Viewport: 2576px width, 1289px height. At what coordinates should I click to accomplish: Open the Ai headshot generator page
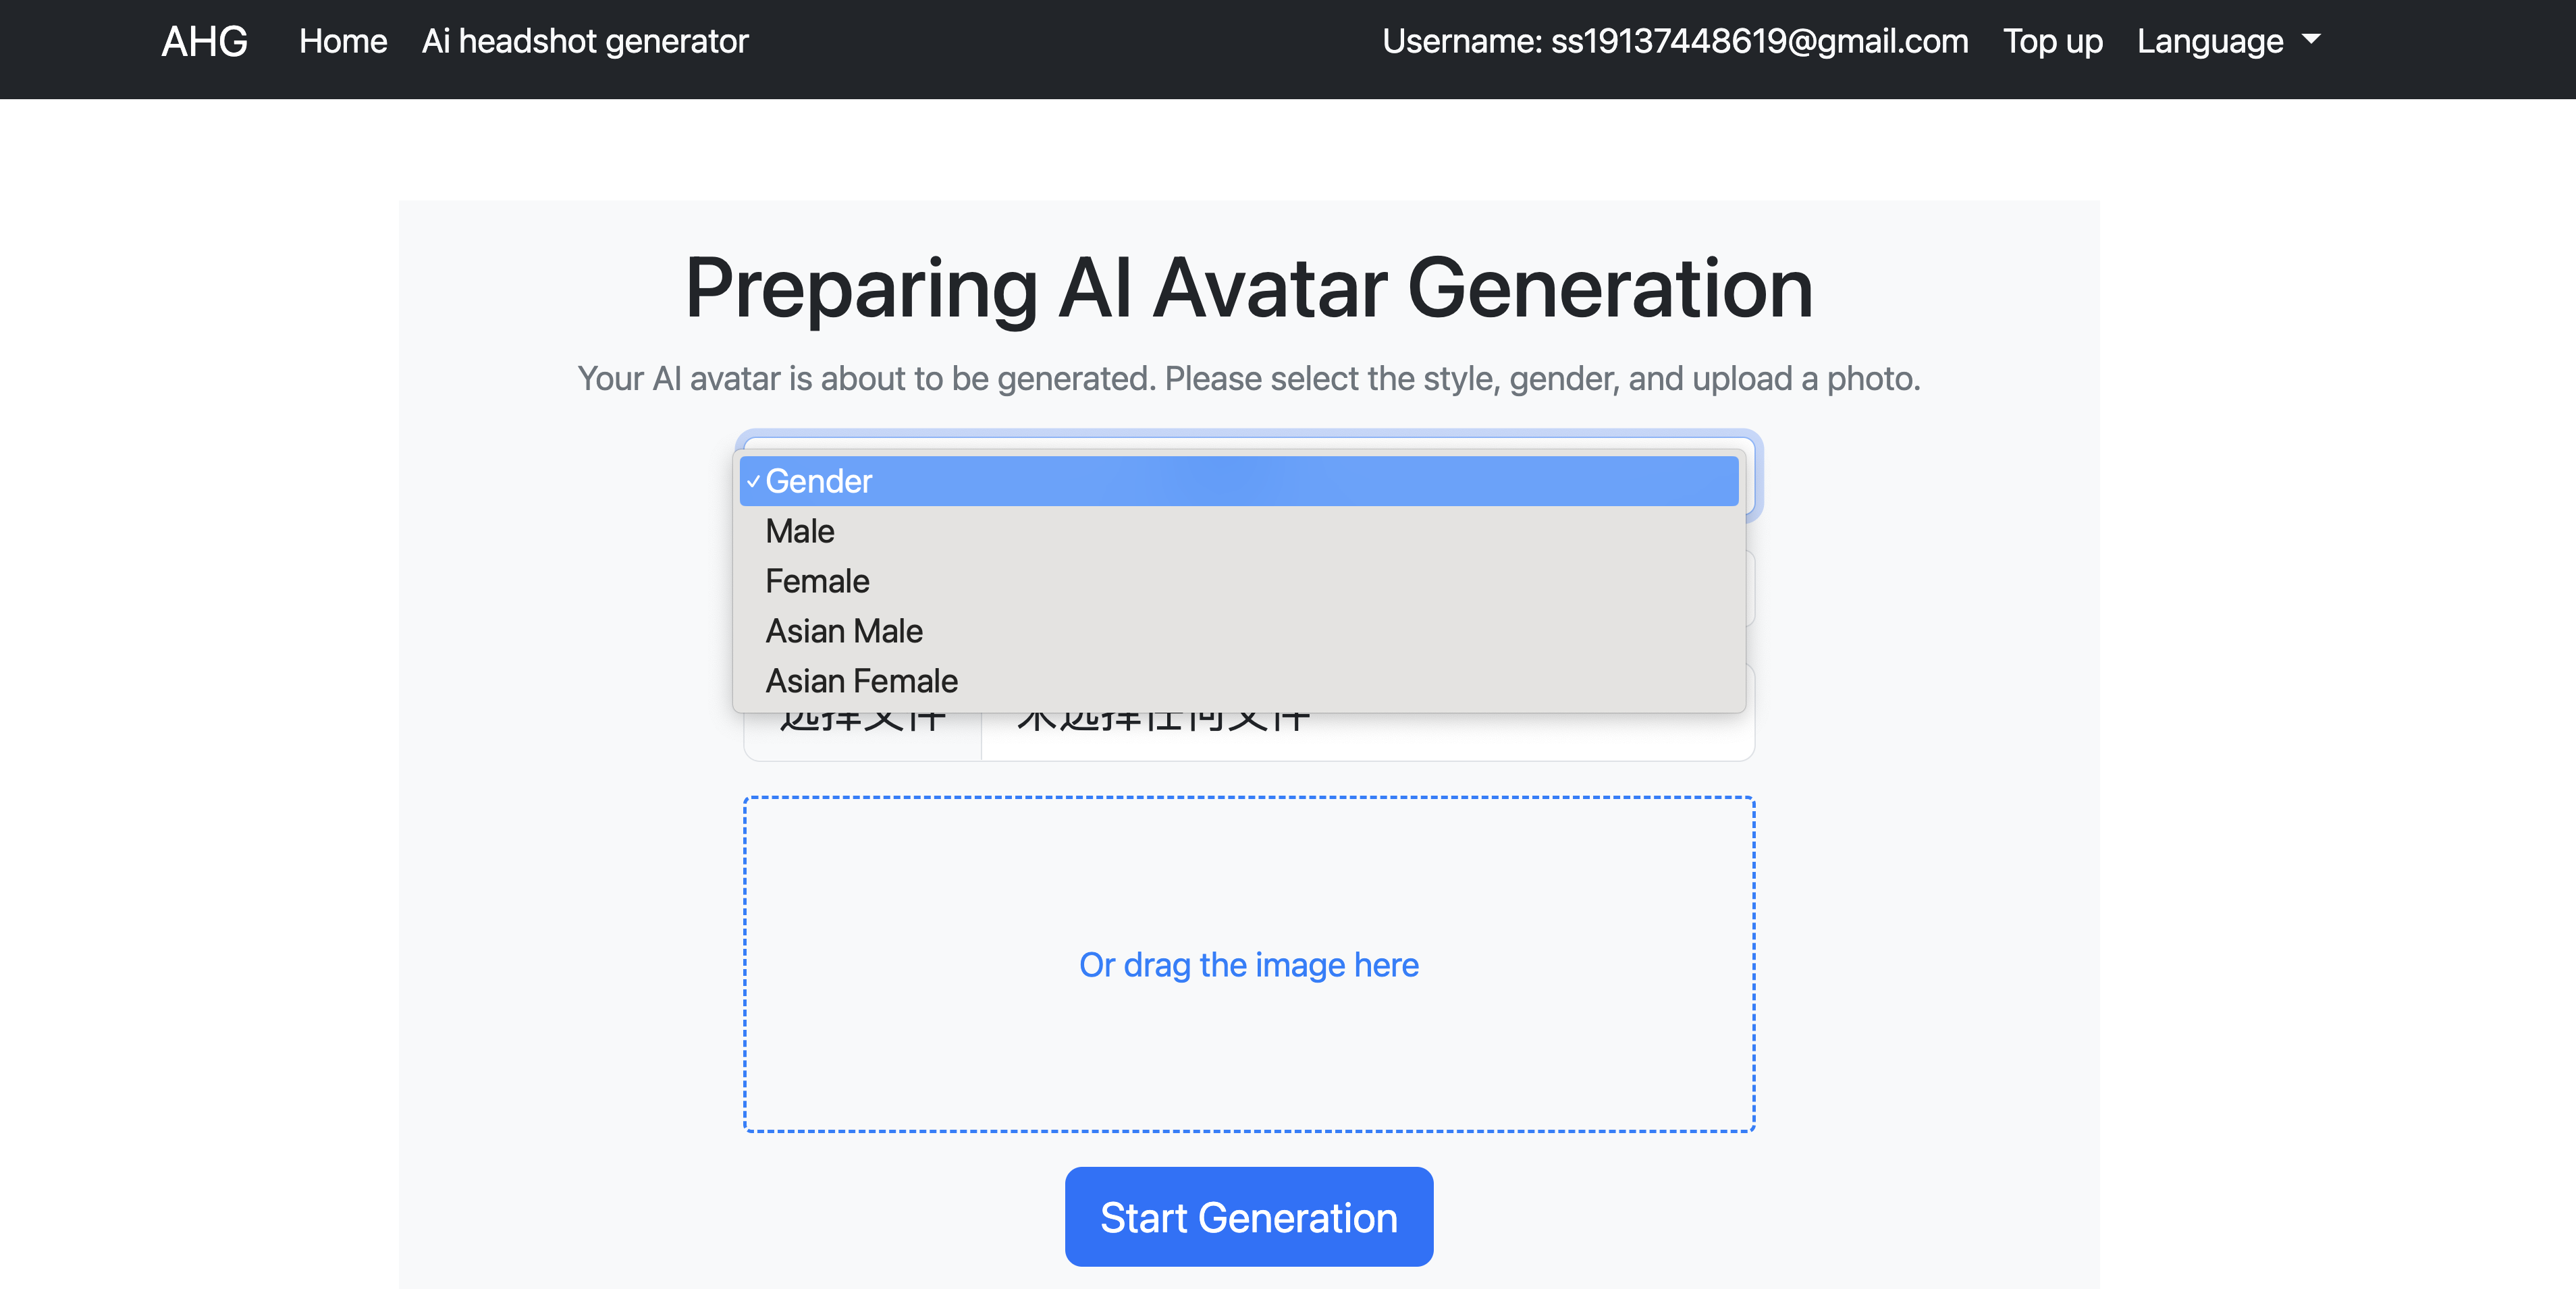pyautogui.click(x=585, y=42)
